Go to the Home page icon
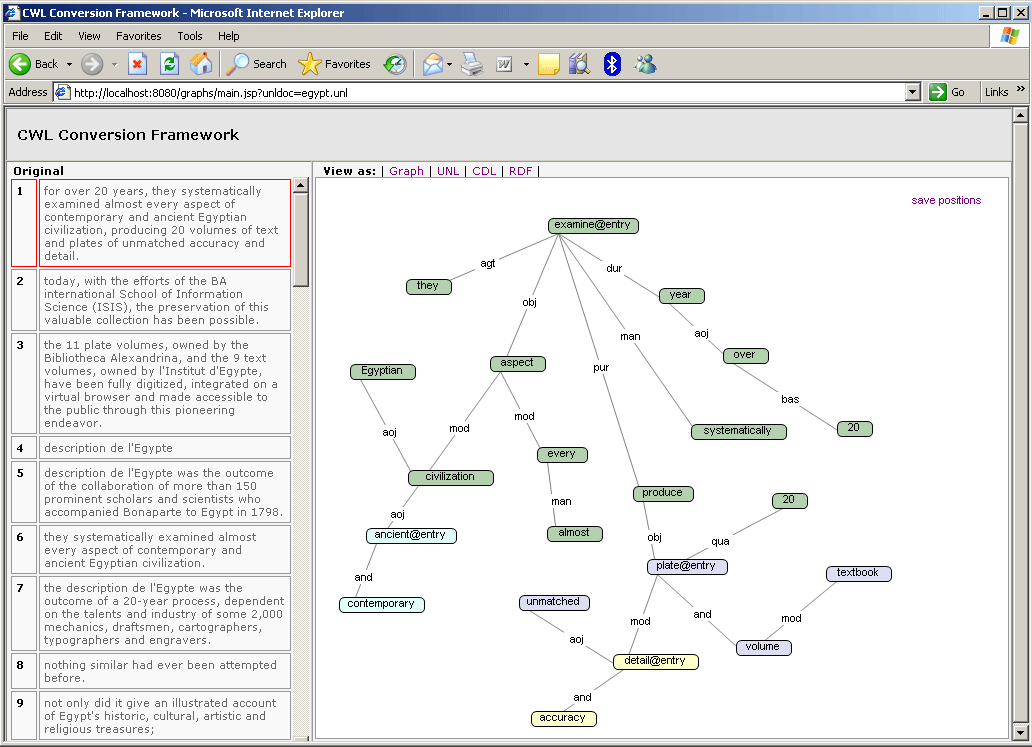The width and height of the screenshot is (1032, 747). (x=201, y=64)
